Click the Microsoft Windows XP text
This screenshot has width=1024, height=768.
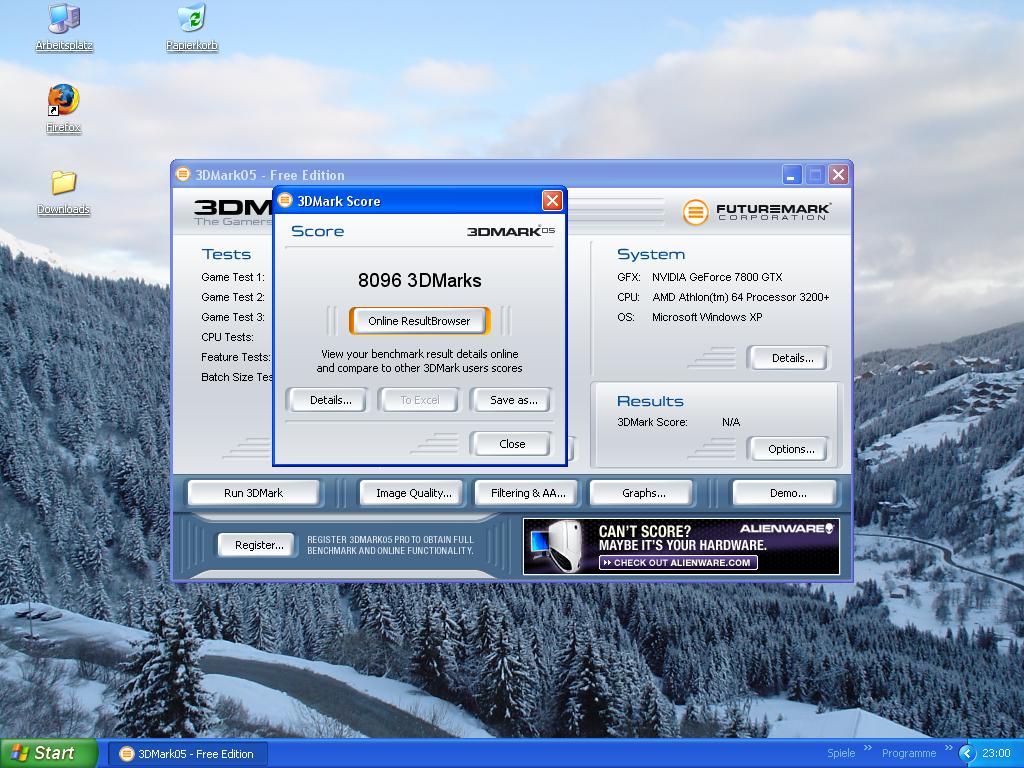pyautogui.click(x=707, y=317)
